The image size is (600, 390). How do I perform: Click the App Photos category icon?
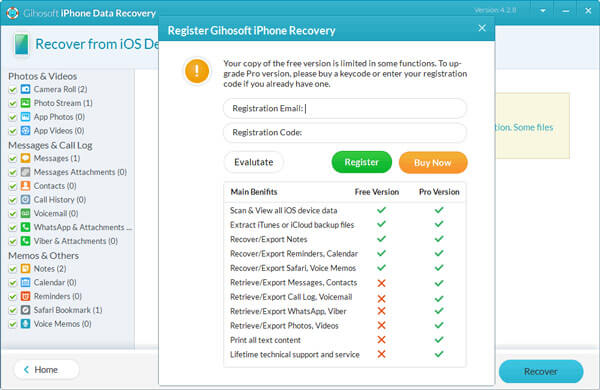pyautogui.click(x=25, y=117)
